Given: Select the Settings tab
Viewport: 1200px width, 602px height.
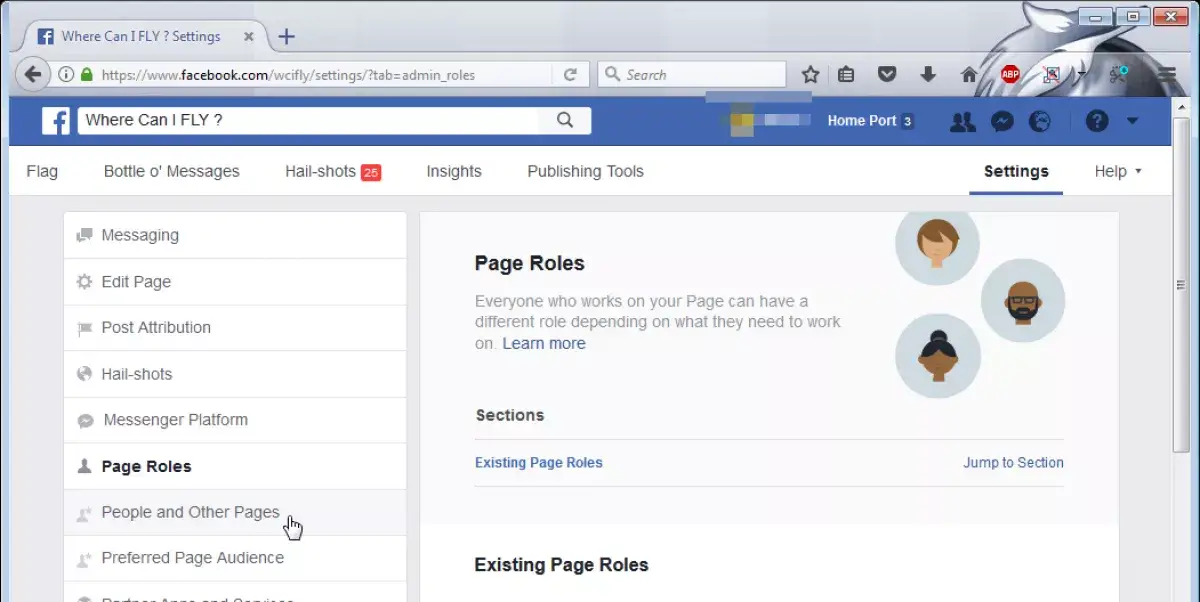Looking at the screenshot, I should pyautogui.click(x=1016, y=171).
